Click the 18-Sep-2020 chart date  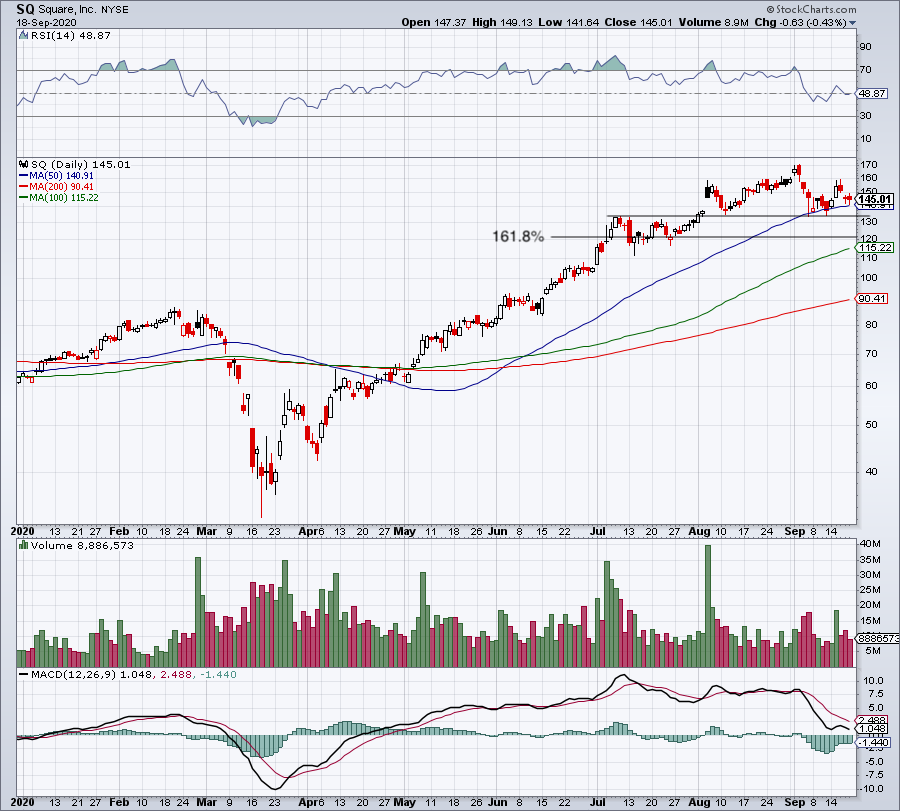click(46, 22)
